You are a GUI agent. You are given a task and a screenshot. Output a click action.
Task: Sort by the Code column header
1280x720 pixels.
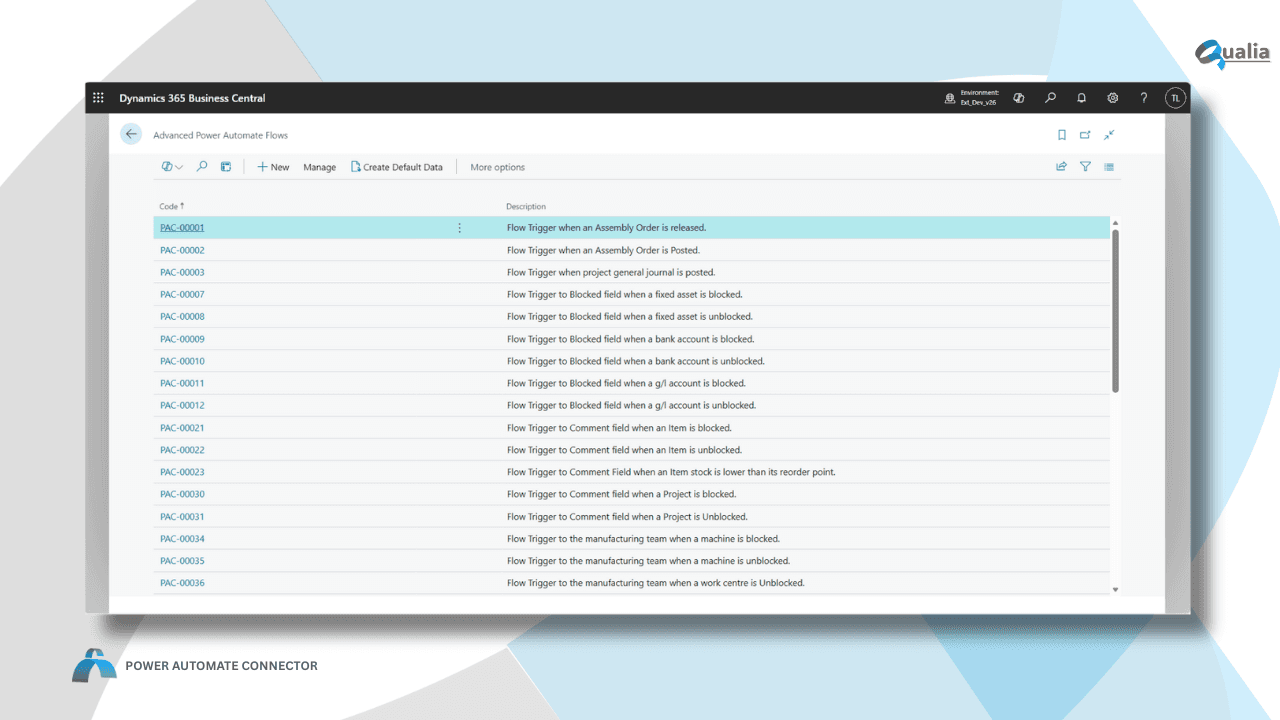[172, 206]
